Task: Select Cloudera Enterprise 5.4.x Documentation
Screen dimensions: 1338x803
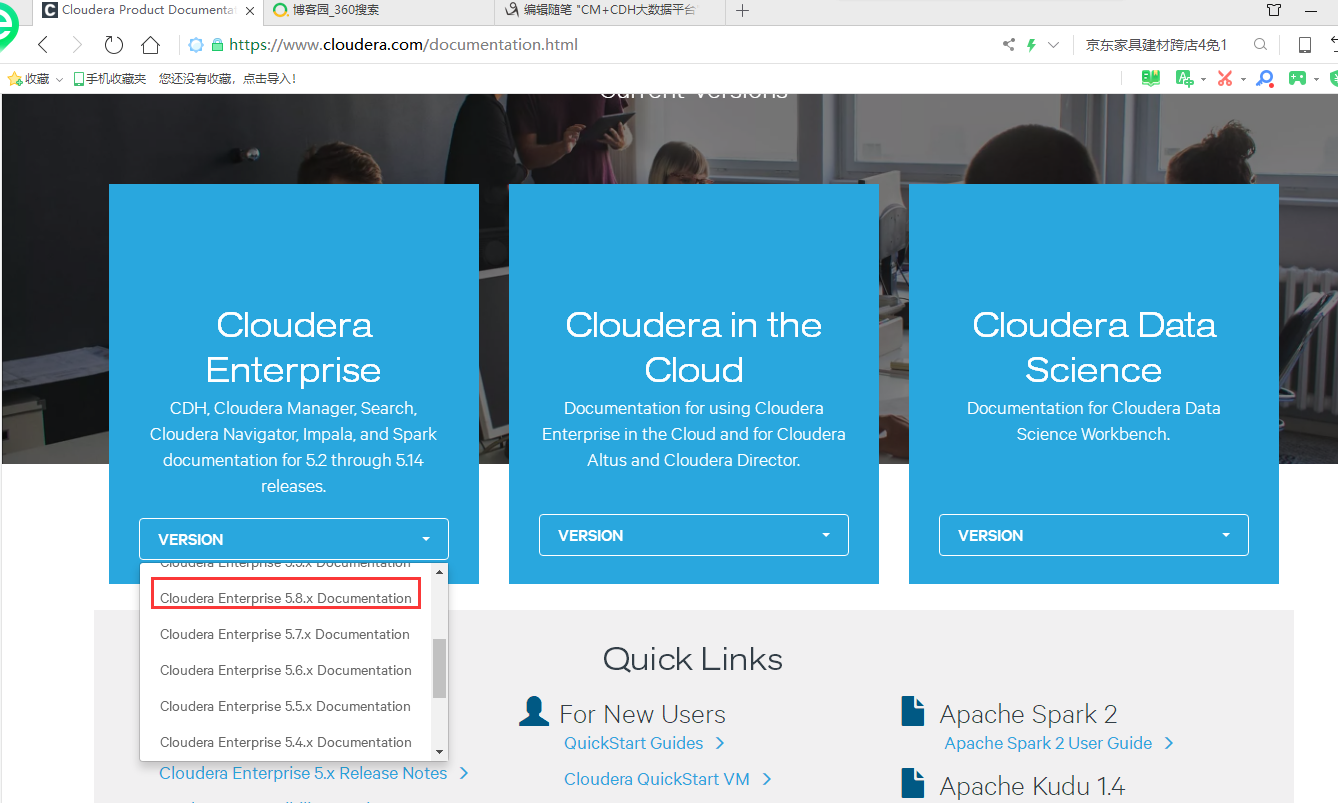Action: [286, 742]
